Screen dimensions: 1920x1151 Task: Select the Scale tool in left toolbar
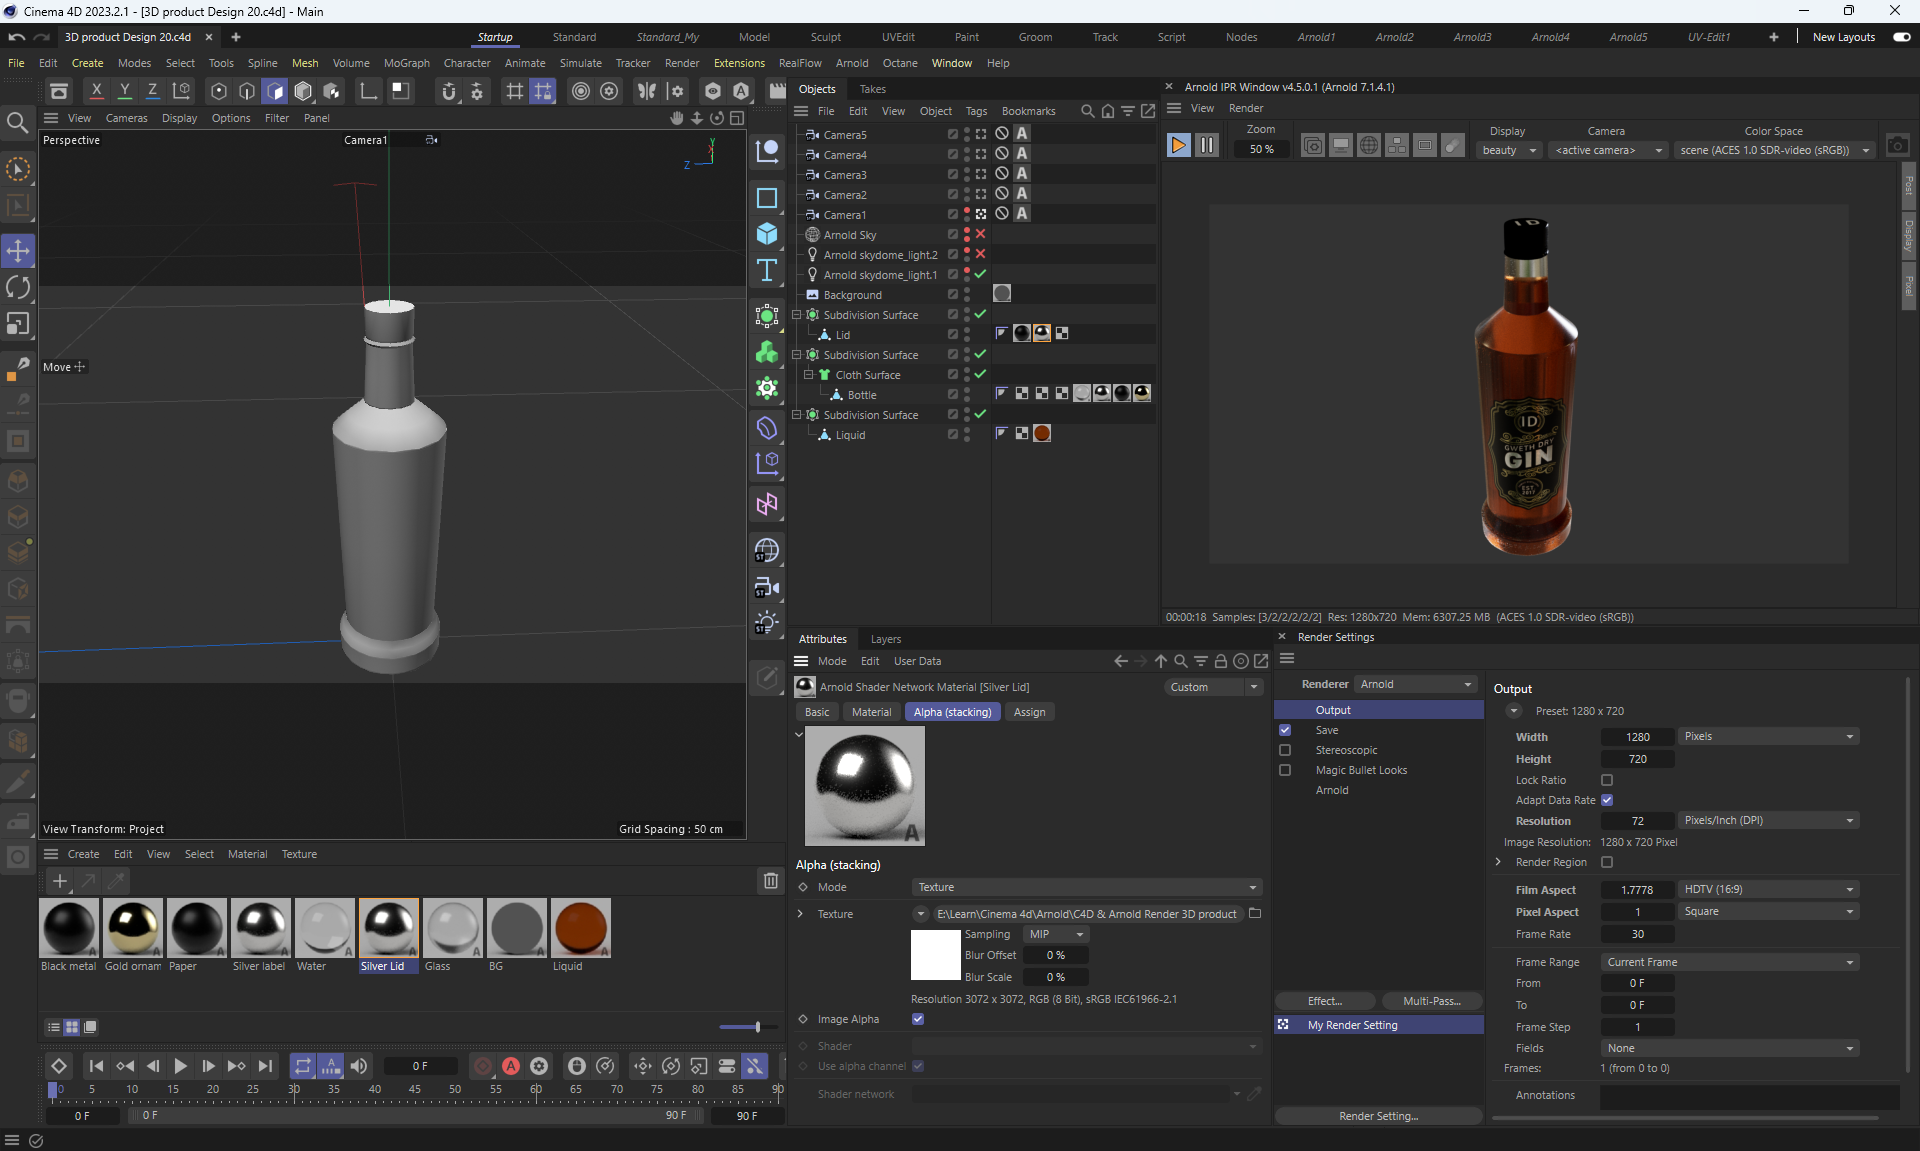pyautogui.click(x=18, y=324)
